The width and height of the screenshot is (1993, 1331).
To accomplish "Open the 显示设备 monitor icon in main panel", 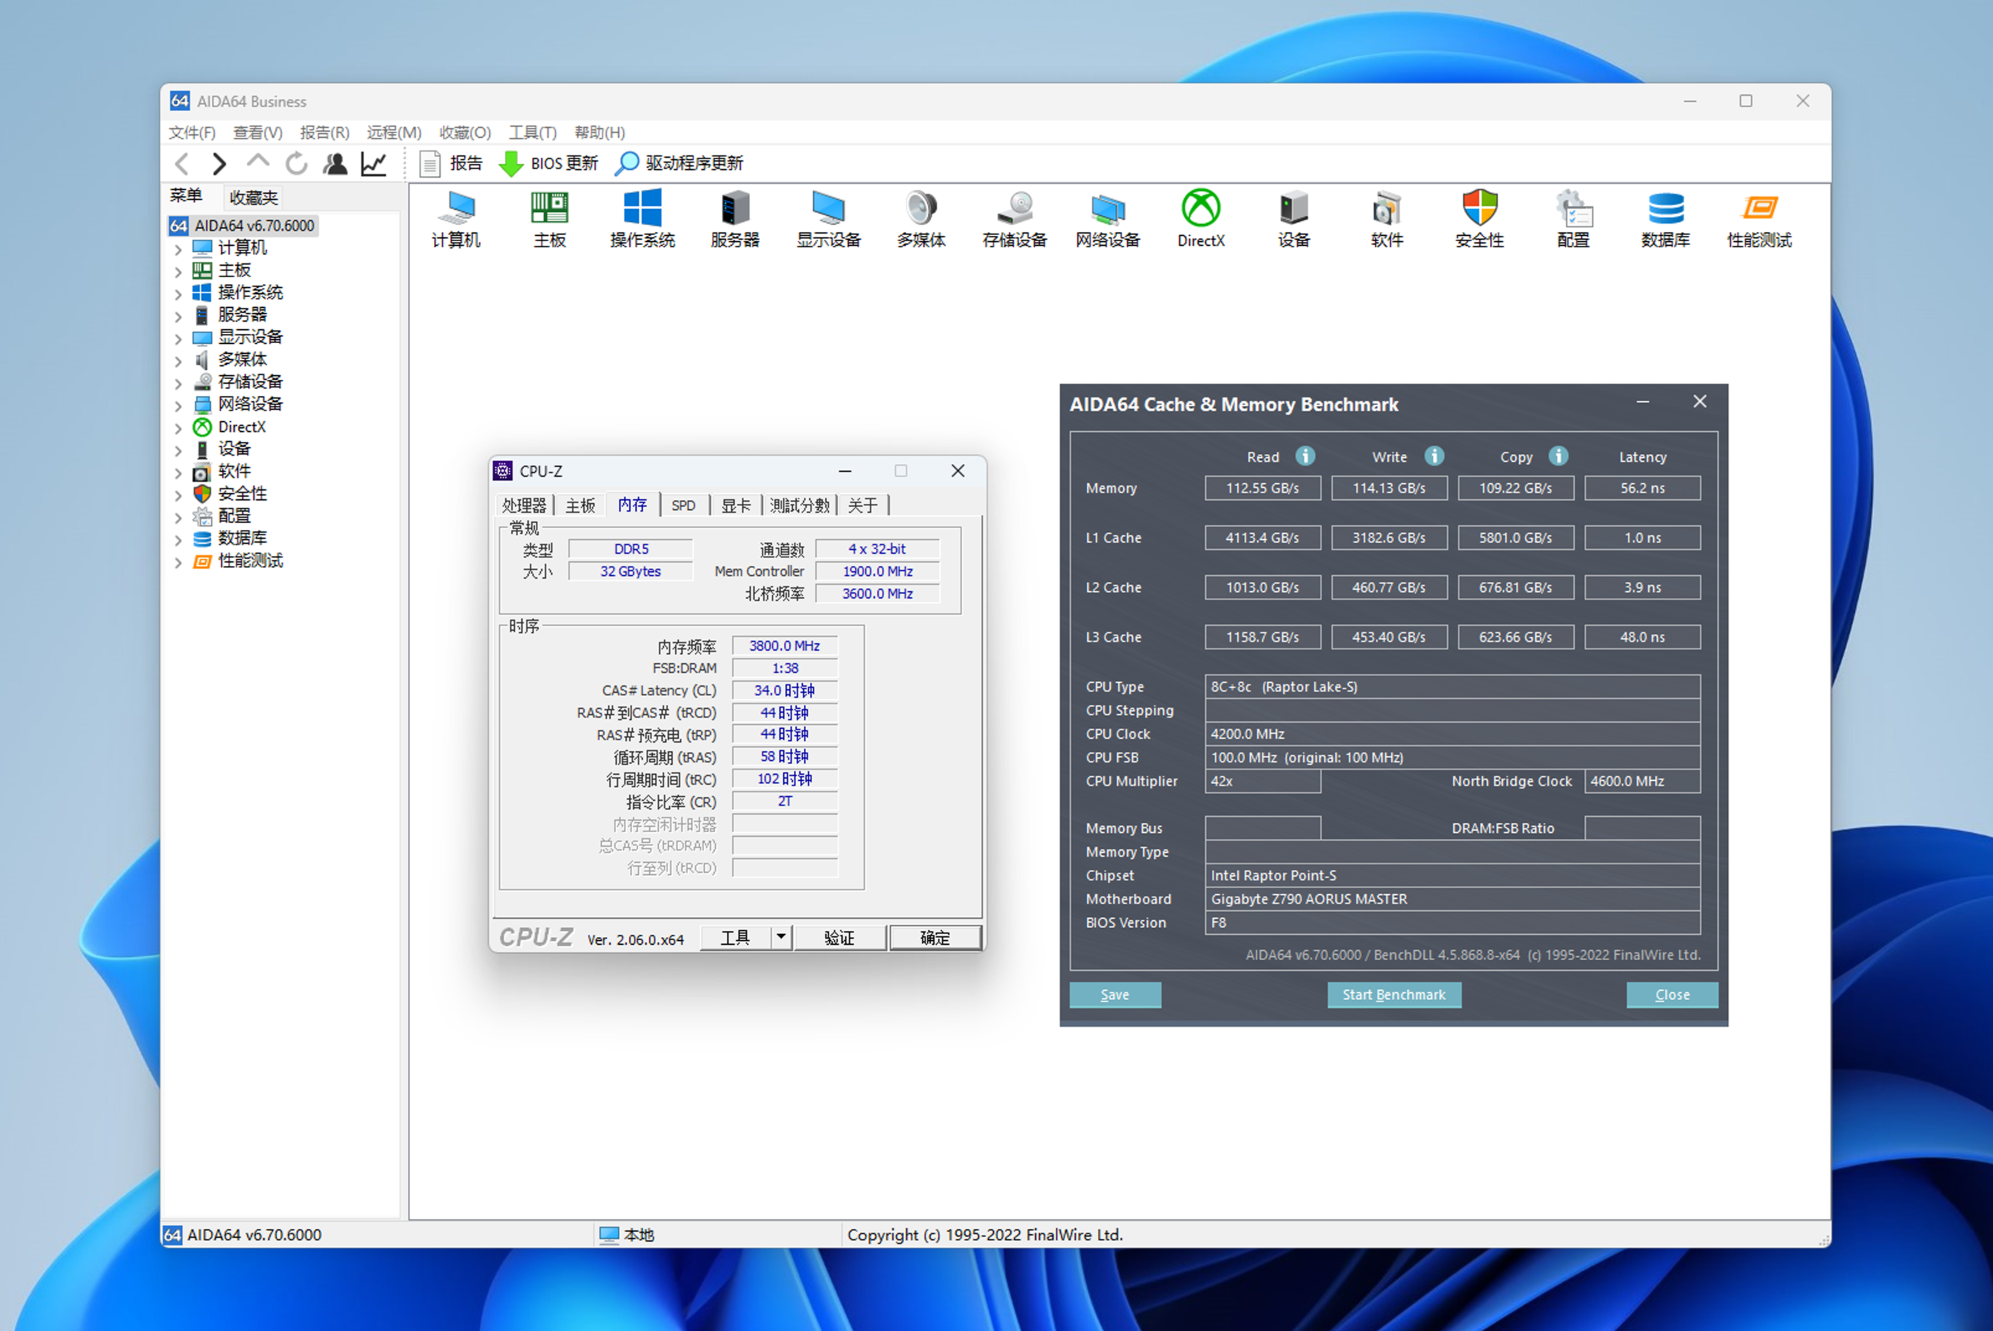I will click(x=828, y=219).
